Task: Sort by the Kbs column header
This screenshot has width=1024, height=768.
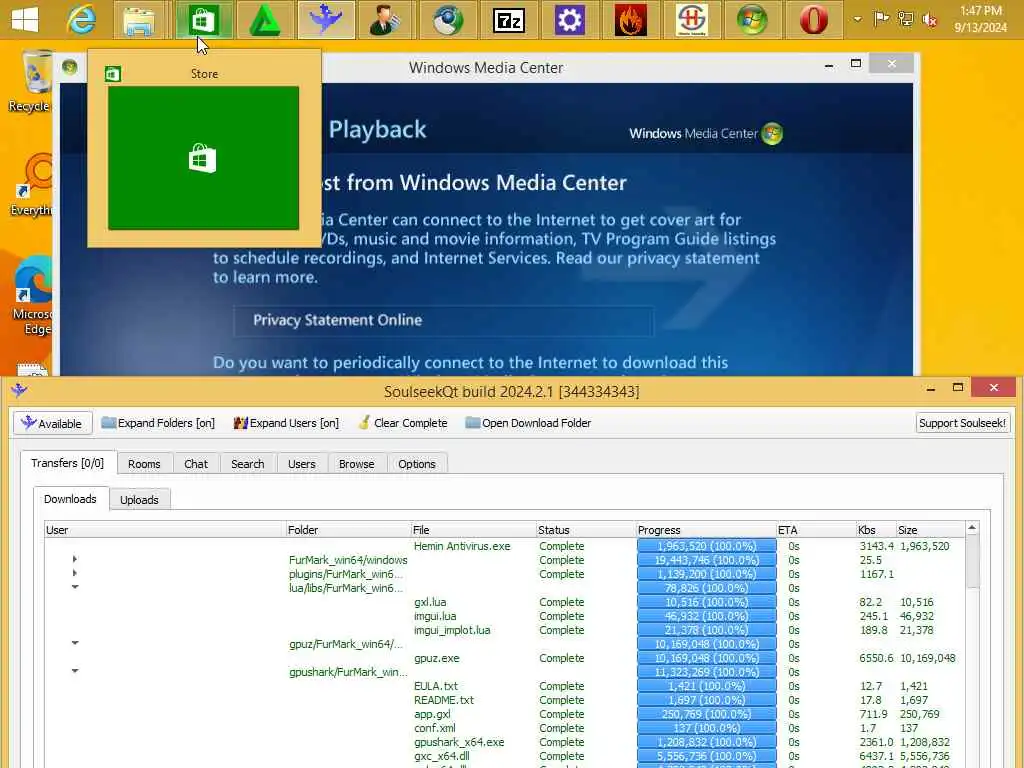Action: point(876,530)
